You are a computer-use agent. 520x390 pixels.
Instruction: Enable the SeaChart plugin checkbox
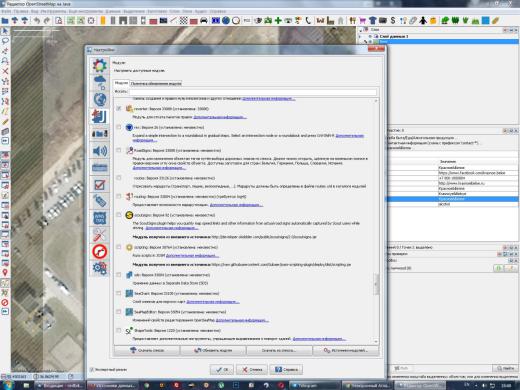point(119,293)
